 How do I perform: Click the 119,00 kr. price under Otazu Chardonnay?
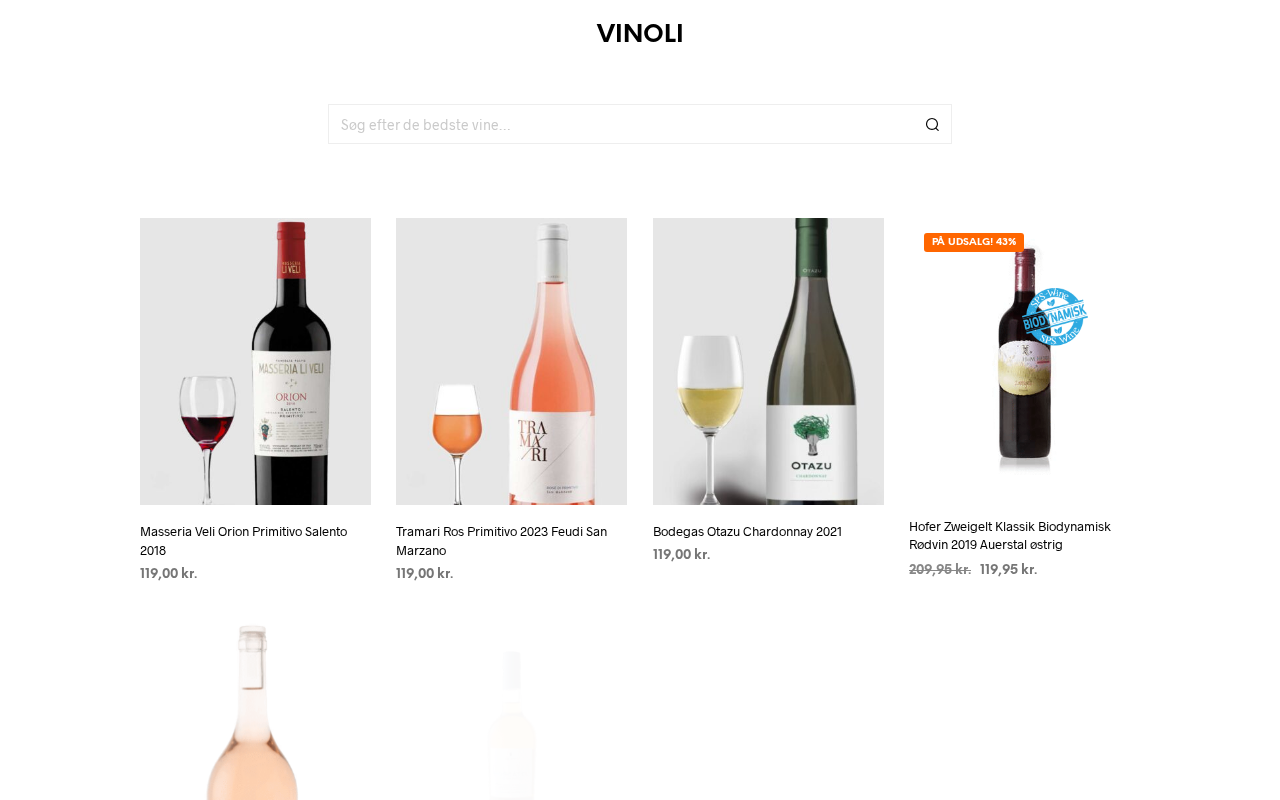pos(682,555)
